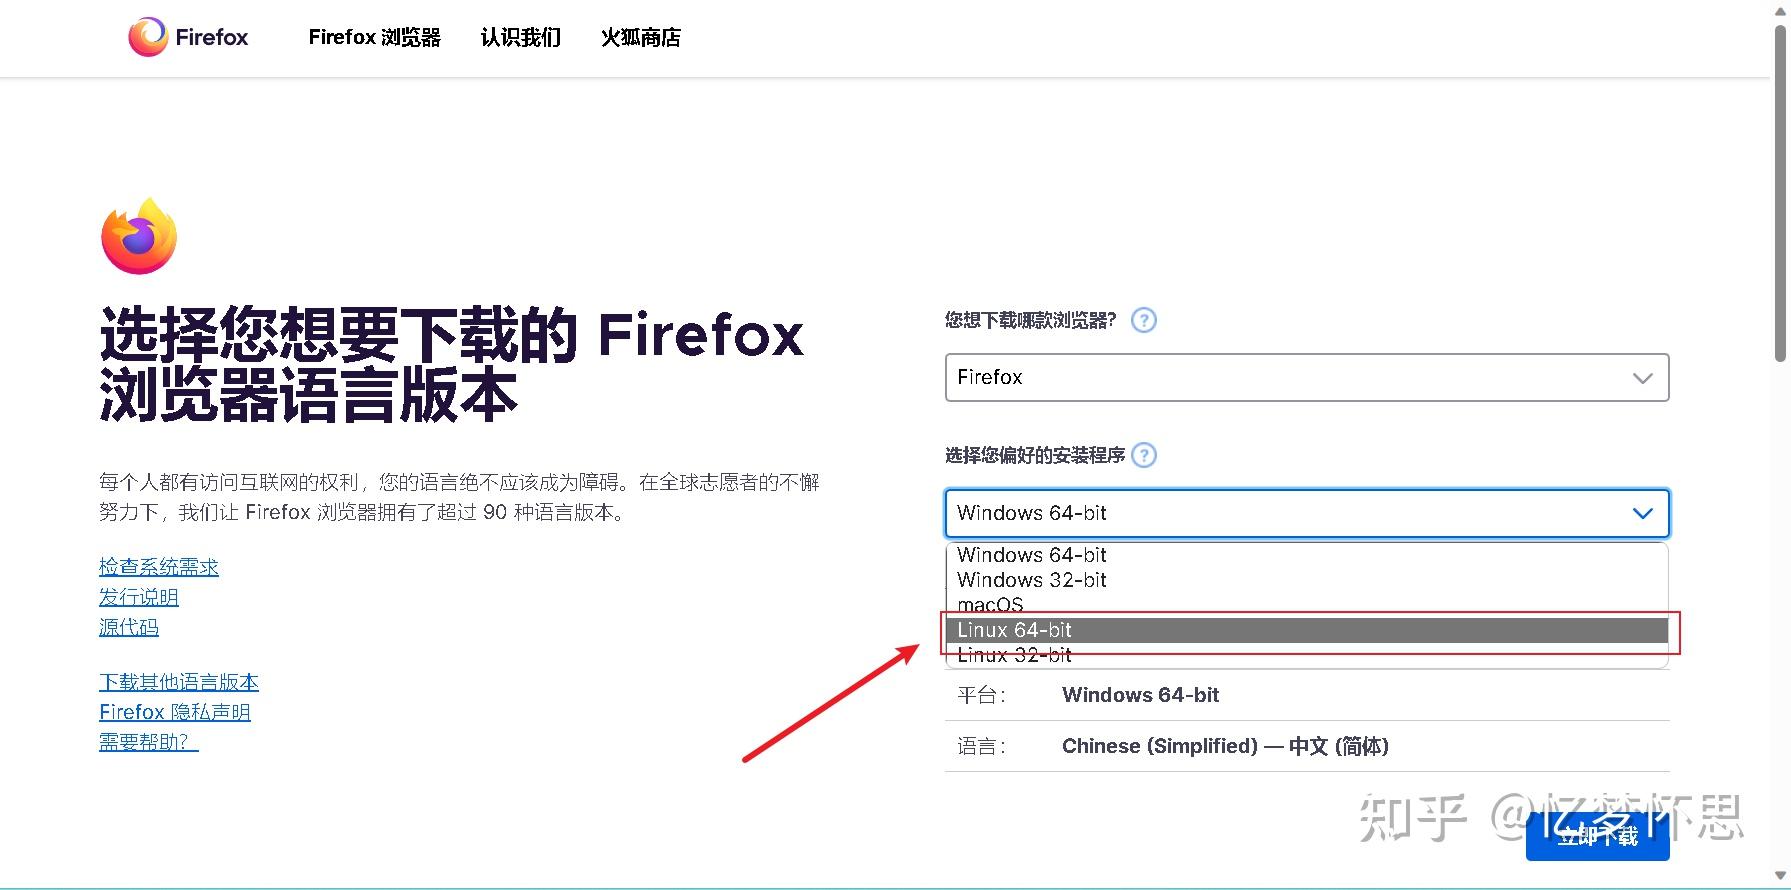Expand the Firefox browser dropdown
Screen dimensions: 1791x890
pyautogui.click(x=1307, y=377)
